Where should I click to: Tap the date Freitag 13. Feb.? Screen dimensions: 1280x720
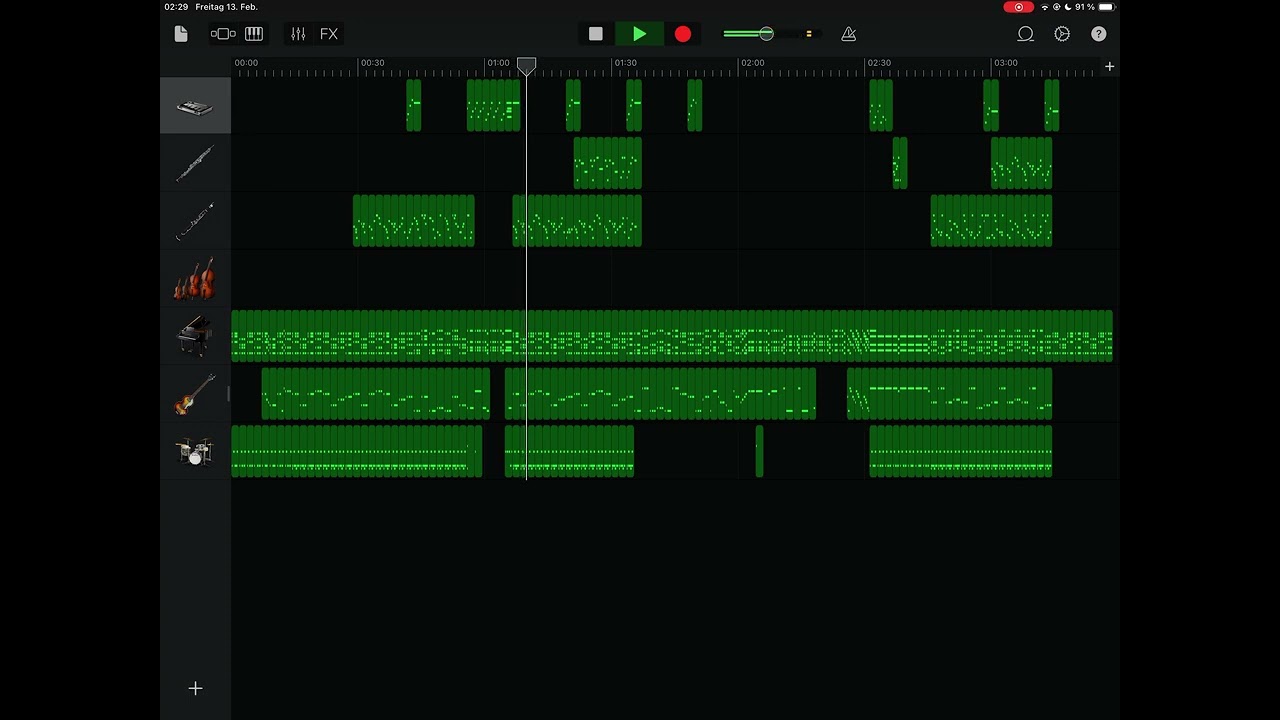(x=227, y=7)
